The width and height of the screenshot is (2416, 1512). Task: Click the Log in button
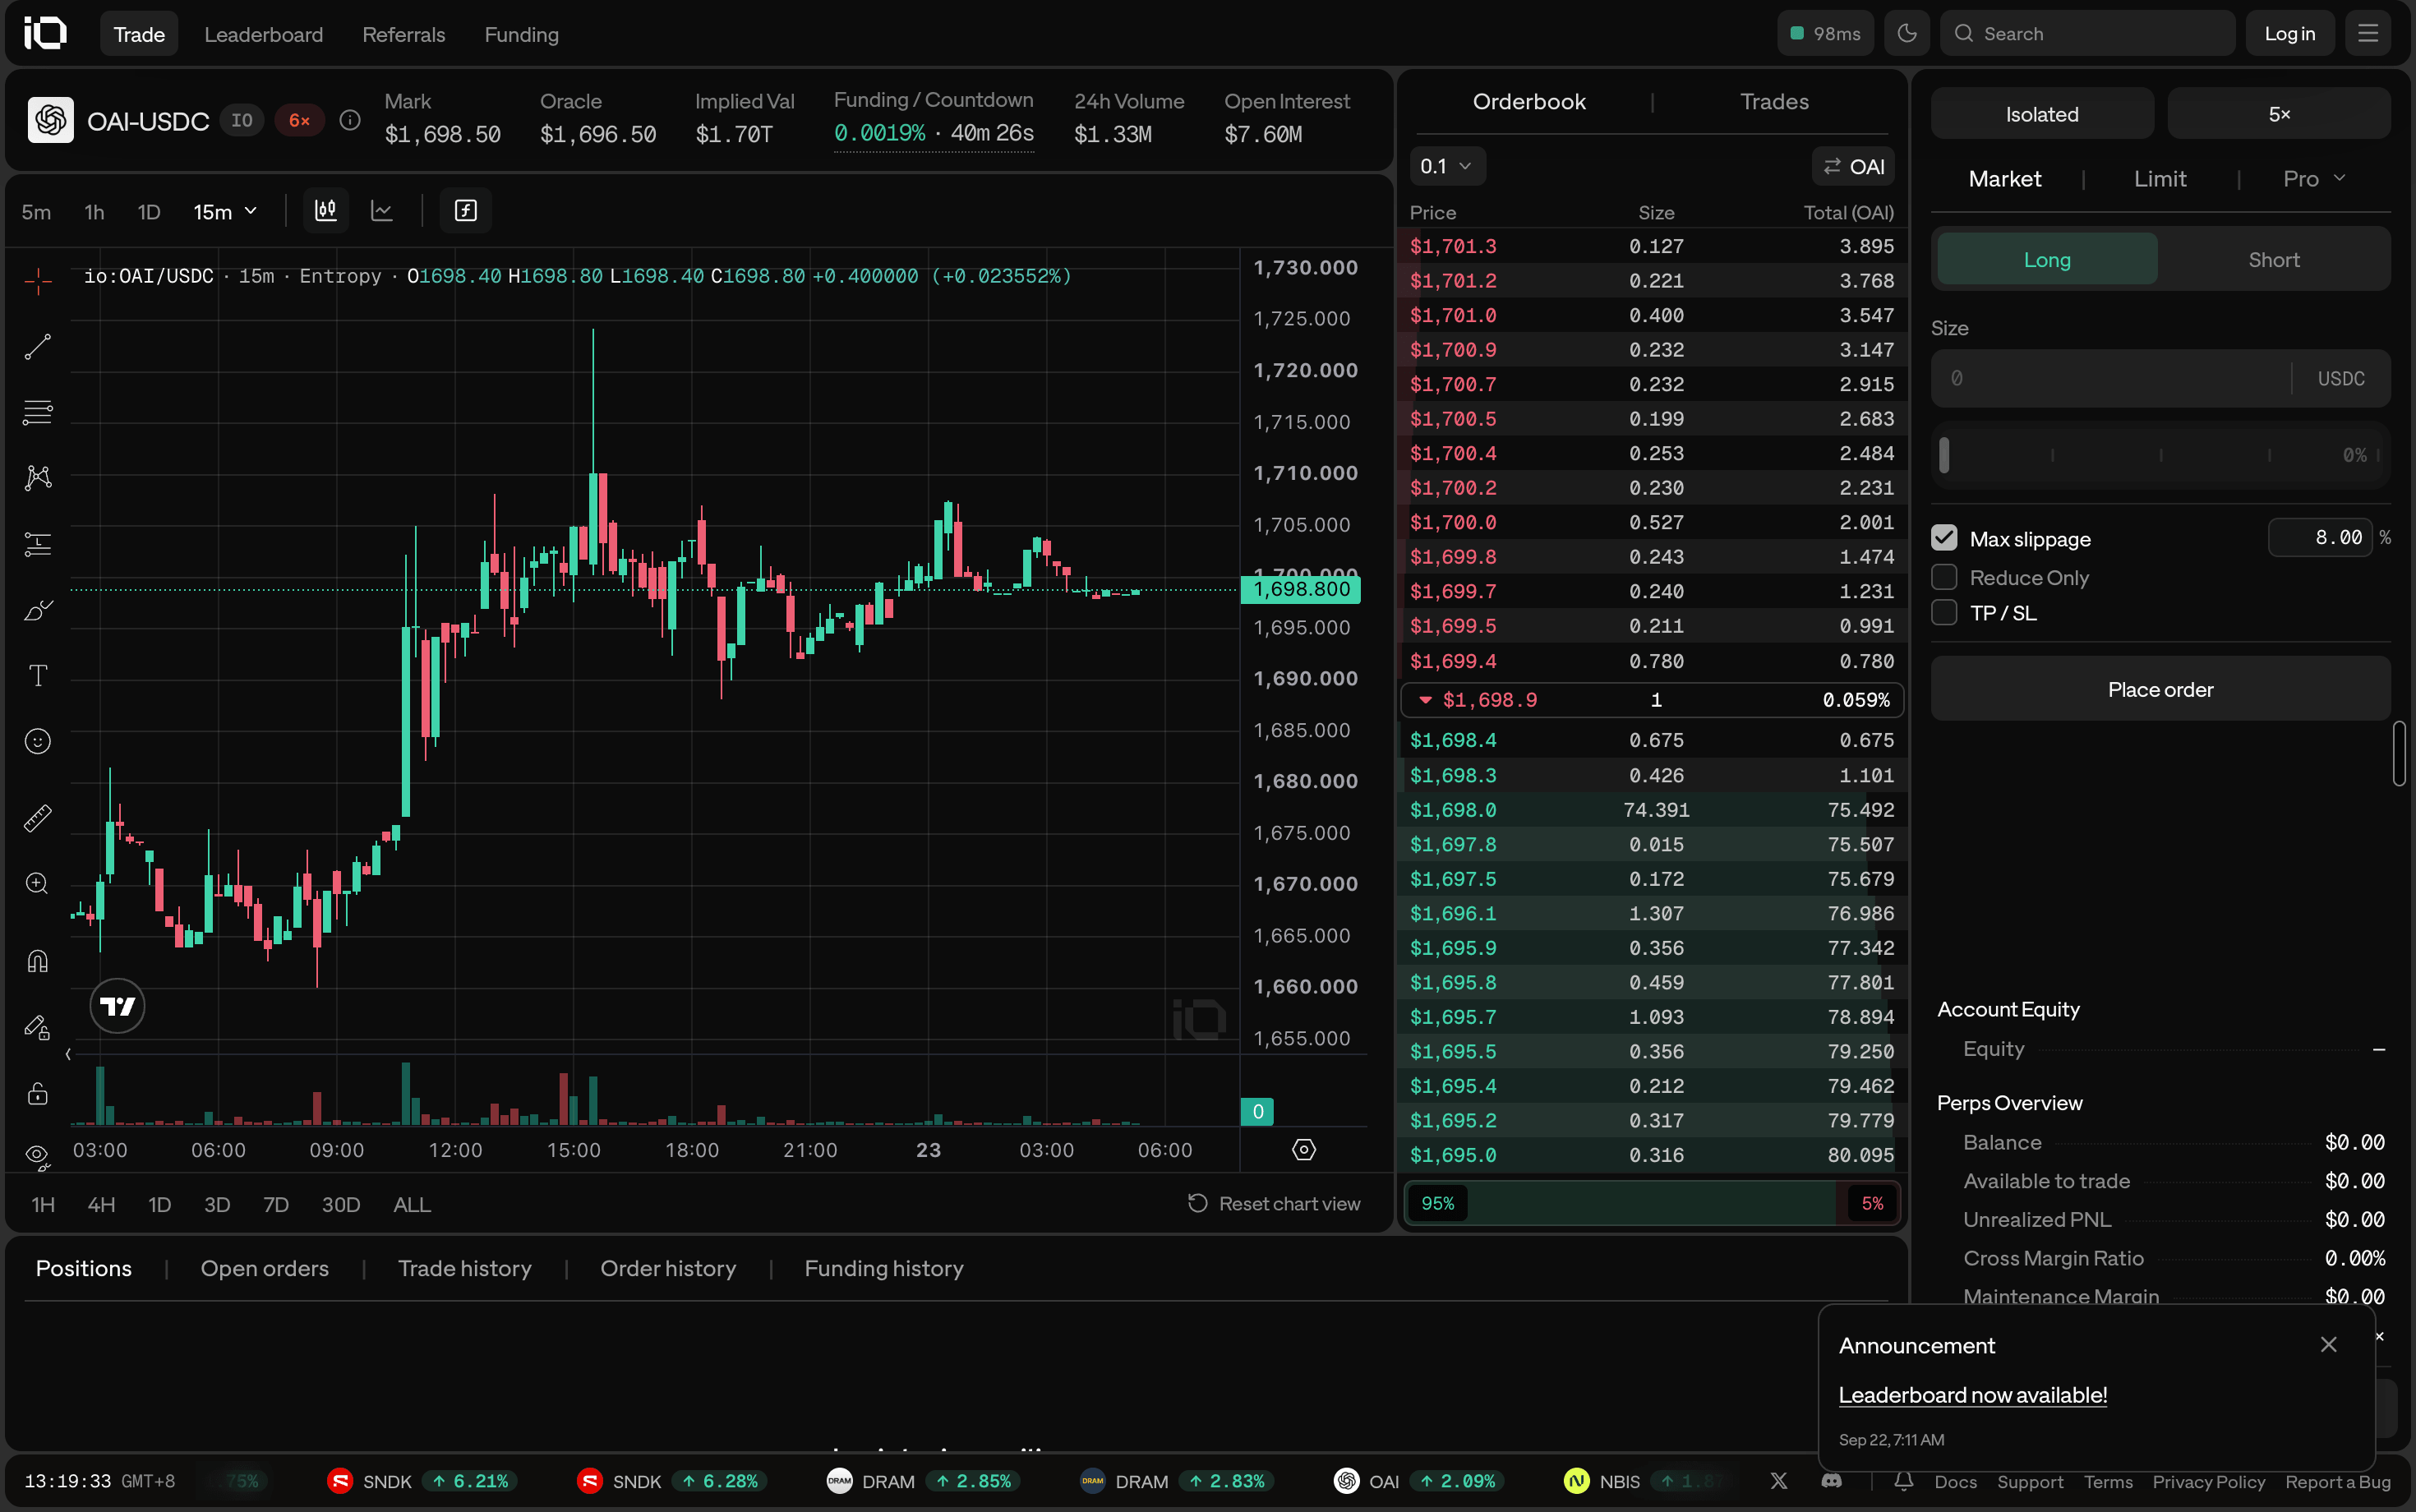2289,34
